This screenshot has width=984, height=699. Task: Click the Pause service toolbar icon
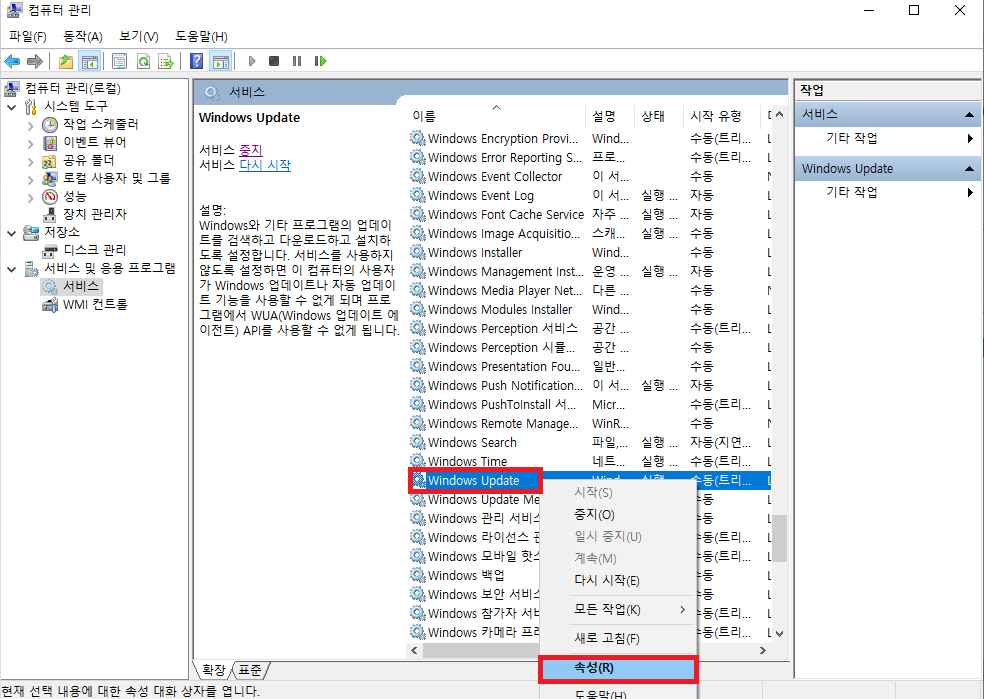coord(297,61)
